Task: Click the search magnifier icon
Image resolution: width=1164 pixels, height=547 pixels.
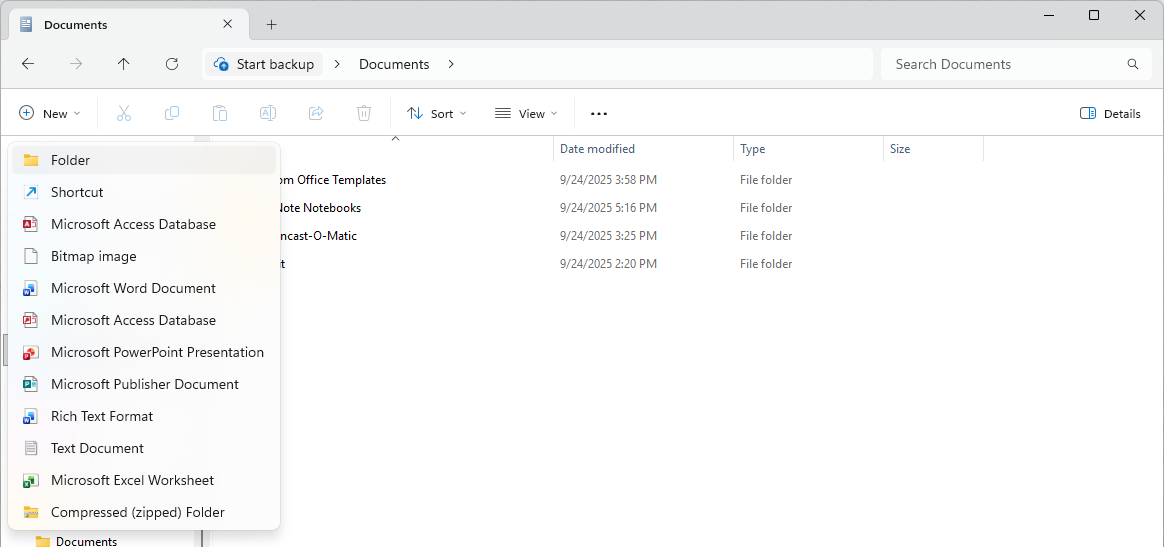Action: (x=1133, y=64)
